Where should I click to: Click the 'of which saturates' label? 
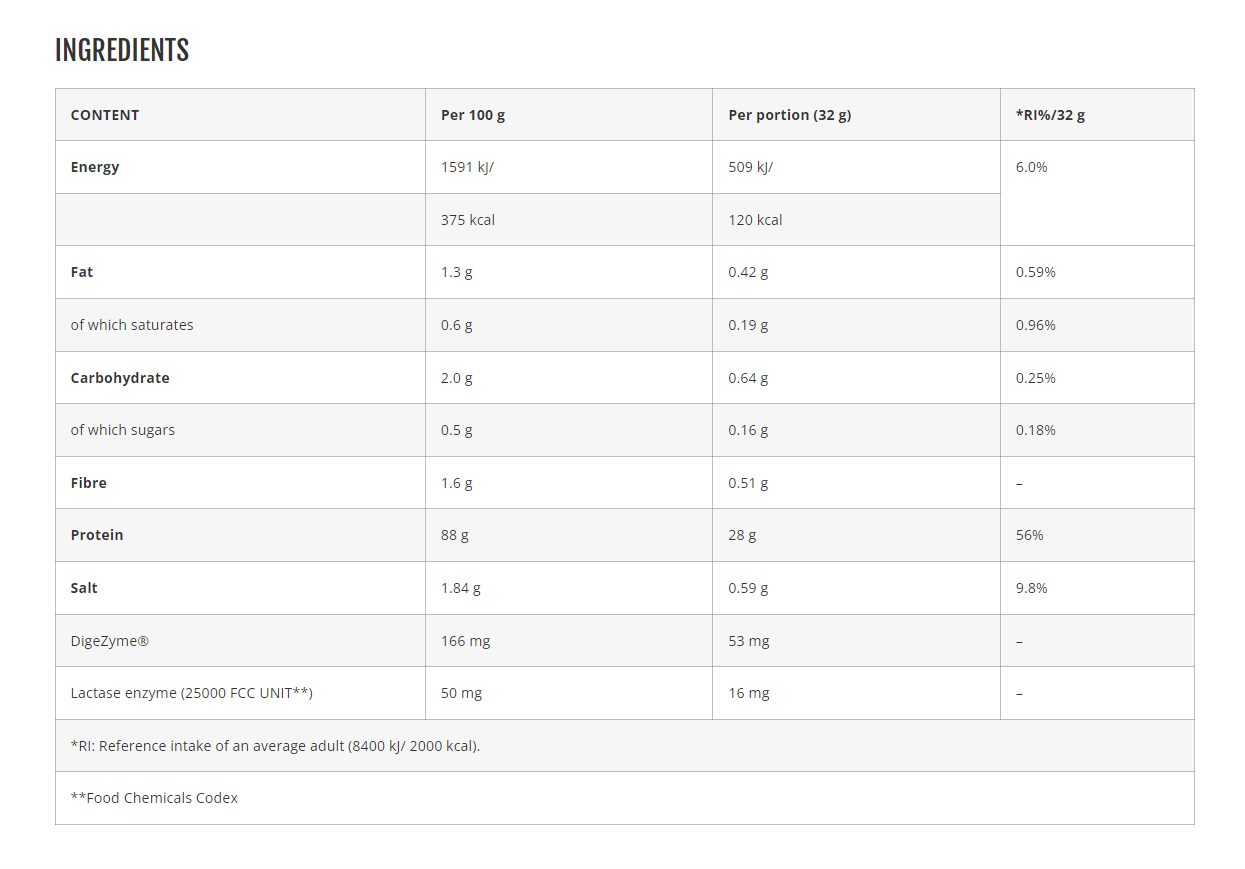coord(132,325)
